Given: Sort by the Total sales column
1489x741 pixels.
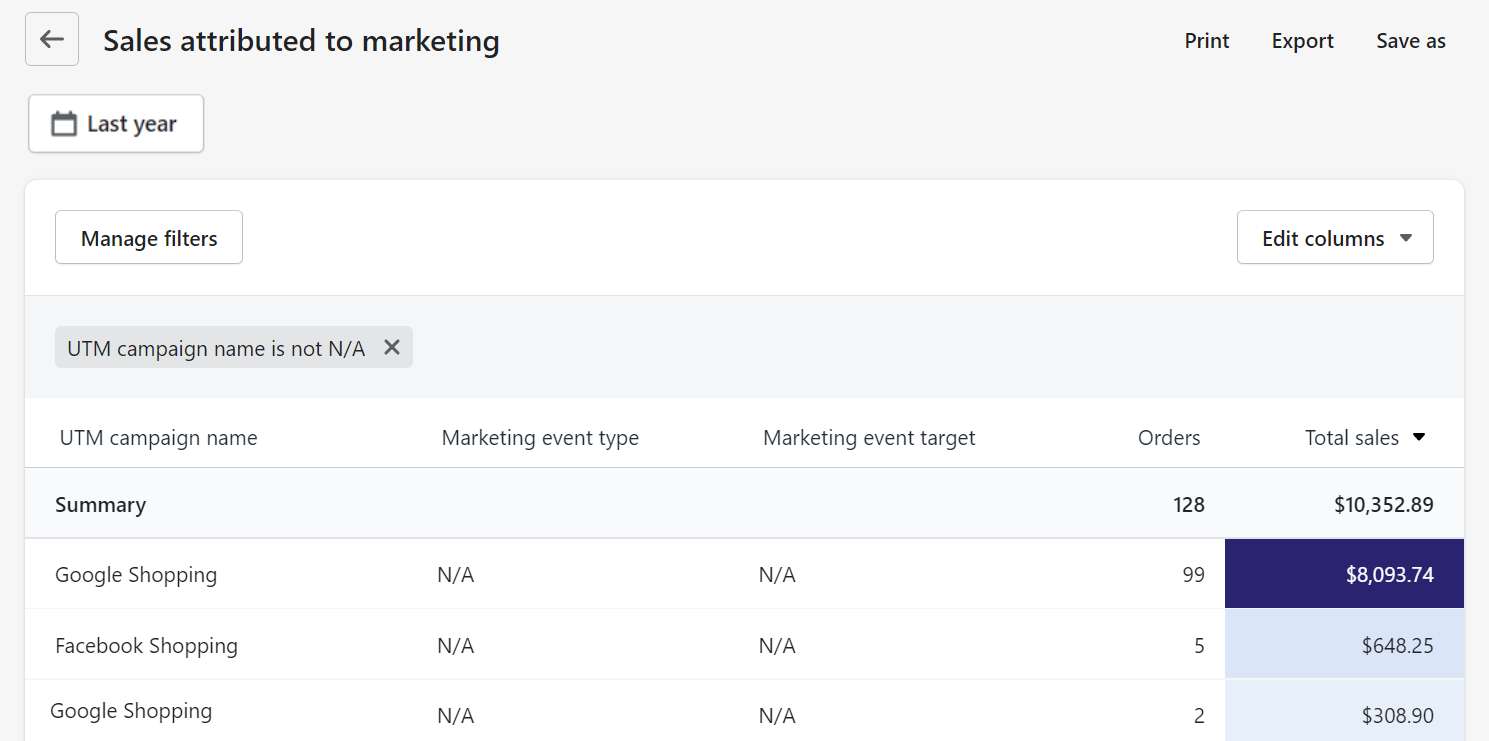Looking at the screenshot, I should pyautogui.click(x=1365, y=437).
